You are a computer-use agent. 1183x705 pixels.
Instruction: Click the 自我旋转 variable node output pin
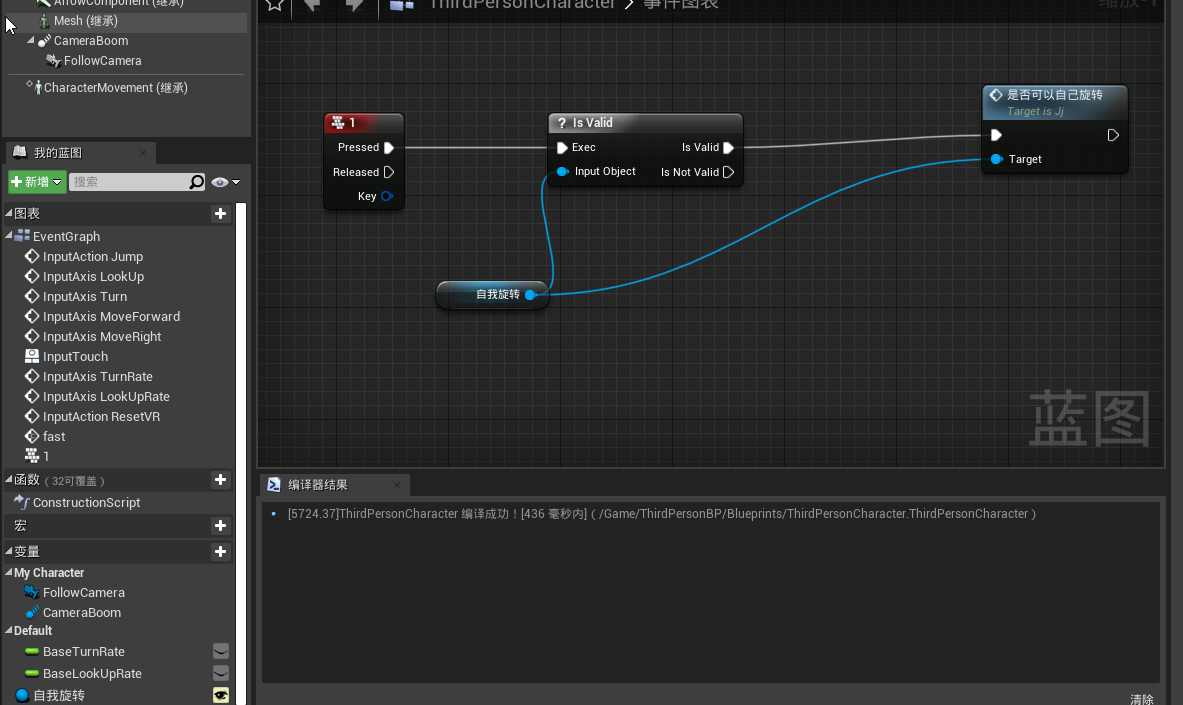pyautogui.click(x=530, y=294)
